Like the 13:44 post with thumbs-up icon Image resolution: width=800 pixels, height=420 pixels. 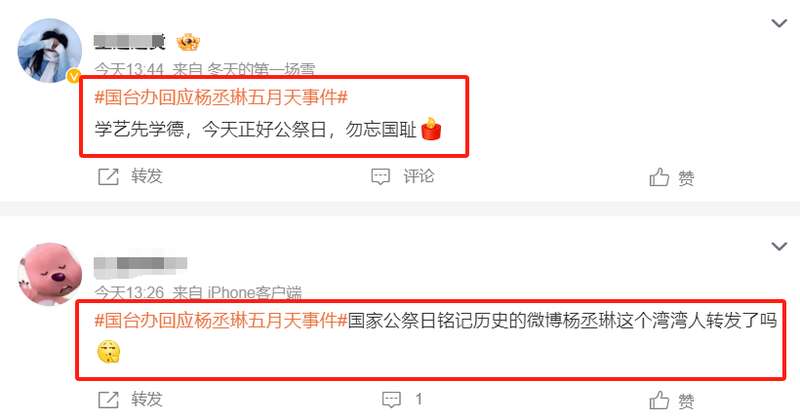pos(659,177)
